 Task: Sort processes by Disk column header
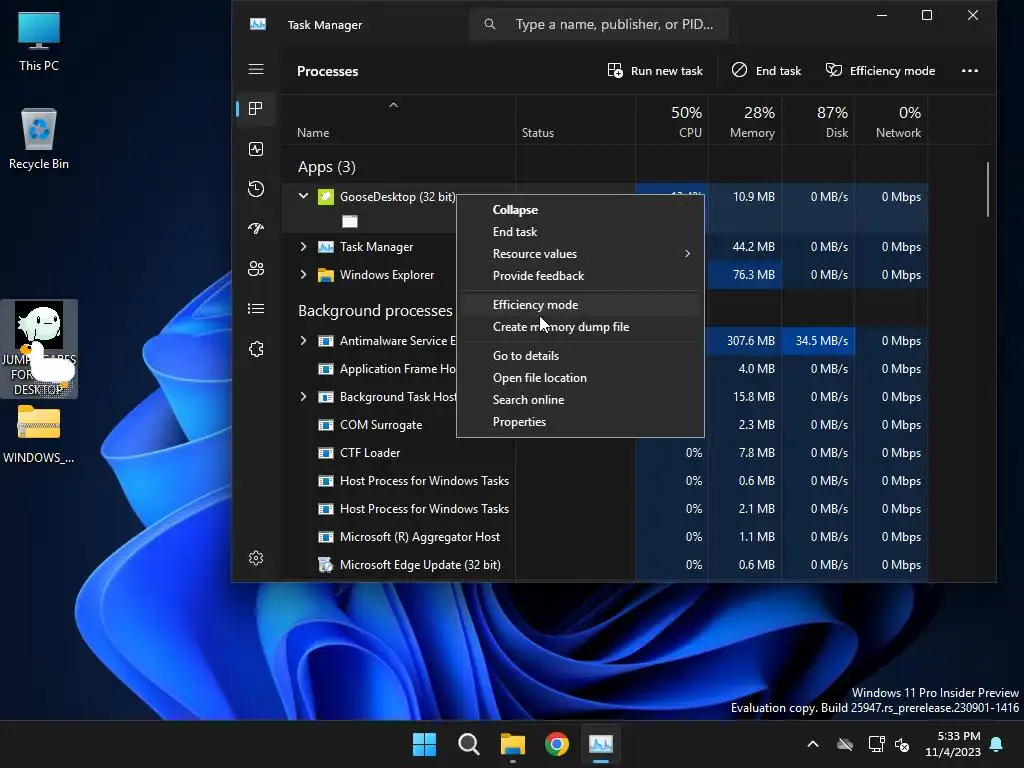tap(818, 120)
